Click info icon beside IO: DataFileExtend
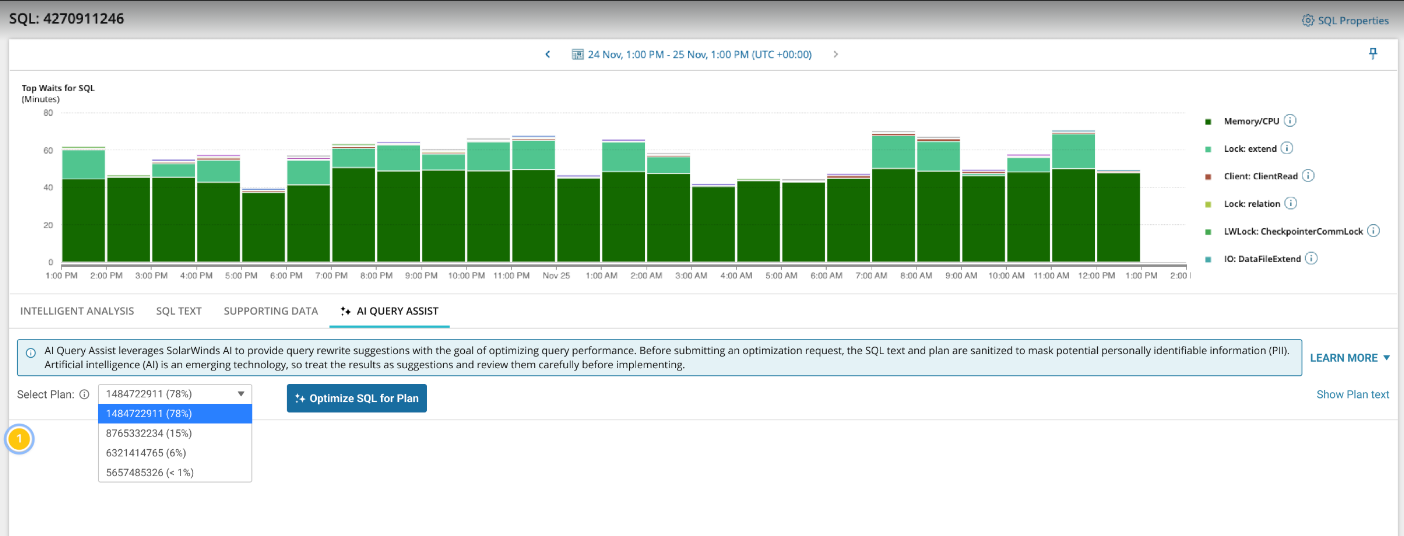Viewport: 1404px width, 536px height. pos(1311,258)
